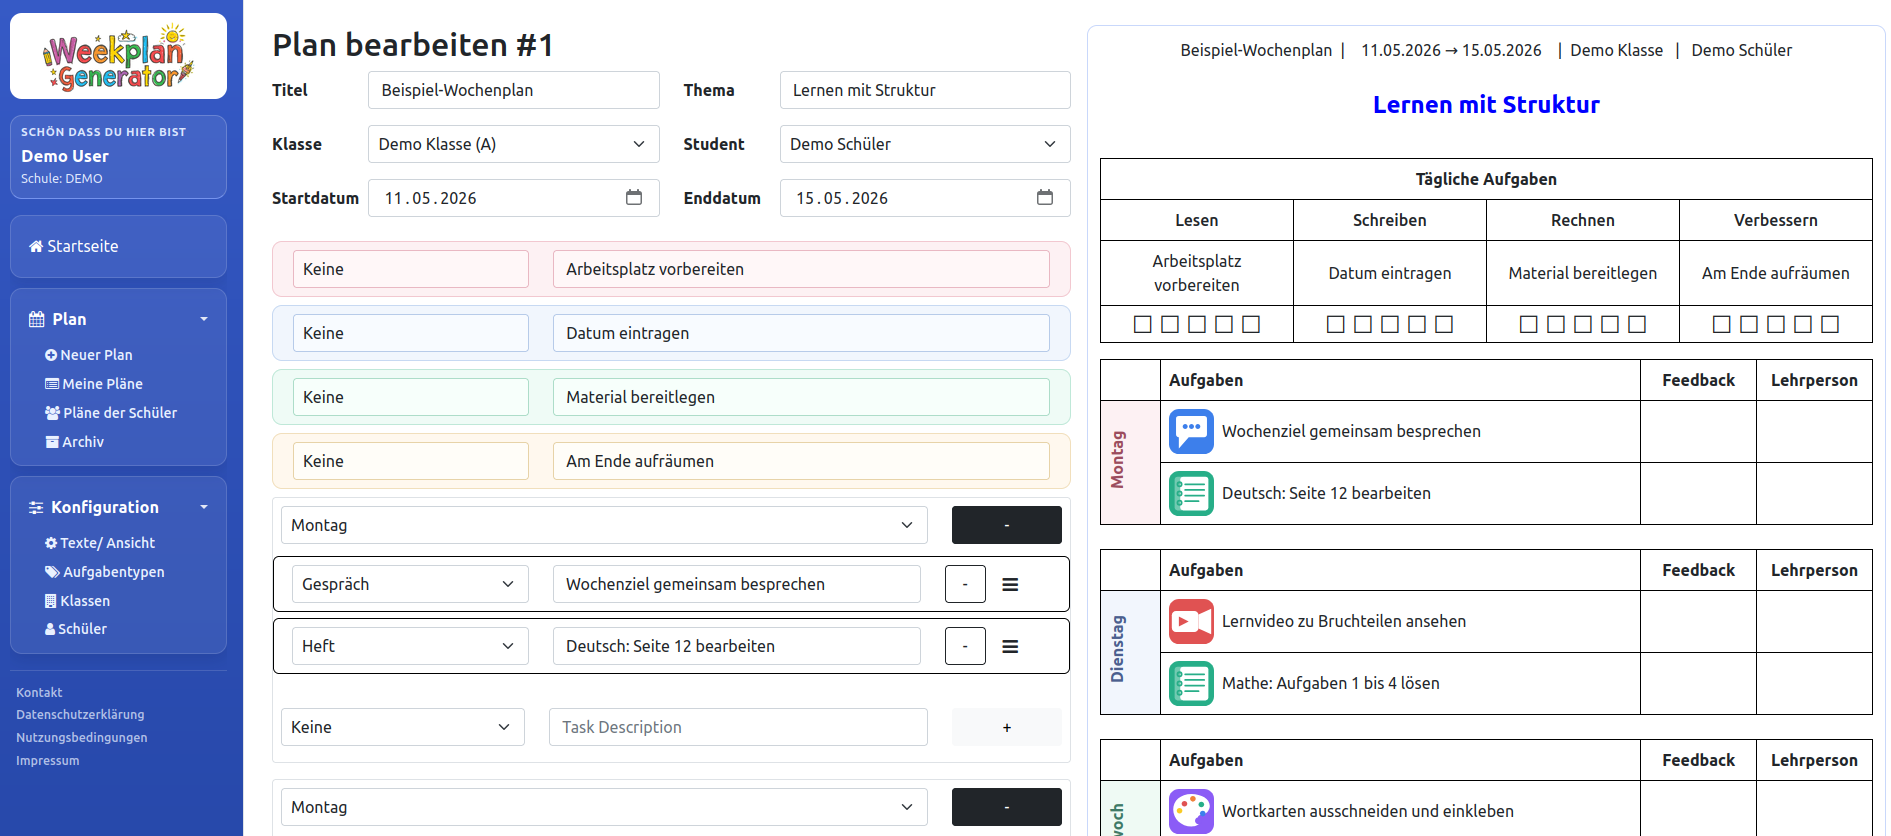The height and width of the screenshot is (836, 1891).
Task: Click the calendar icon beside Plan
Action: [37, 319]
